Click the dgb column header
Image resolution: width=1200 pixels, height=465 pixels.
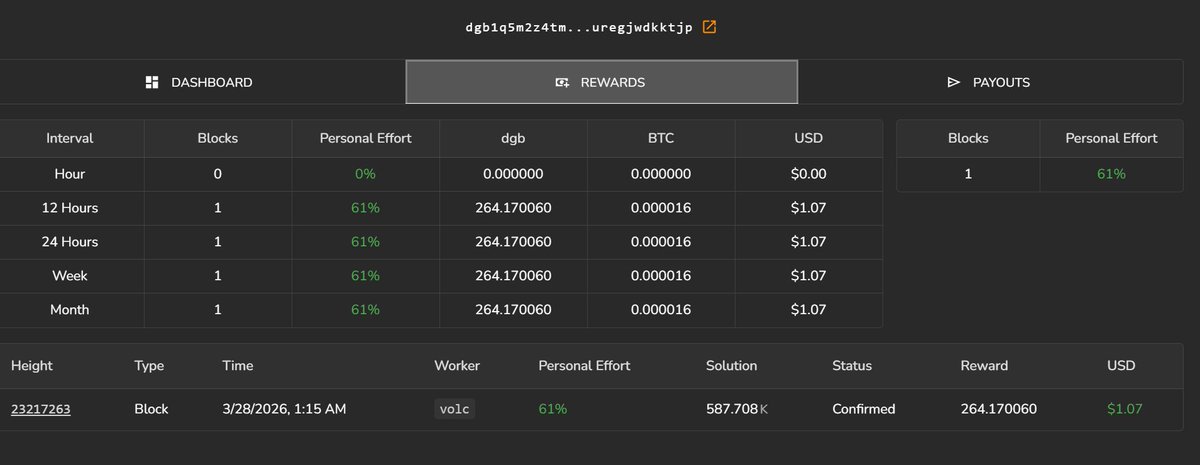[x=513, y=139]
